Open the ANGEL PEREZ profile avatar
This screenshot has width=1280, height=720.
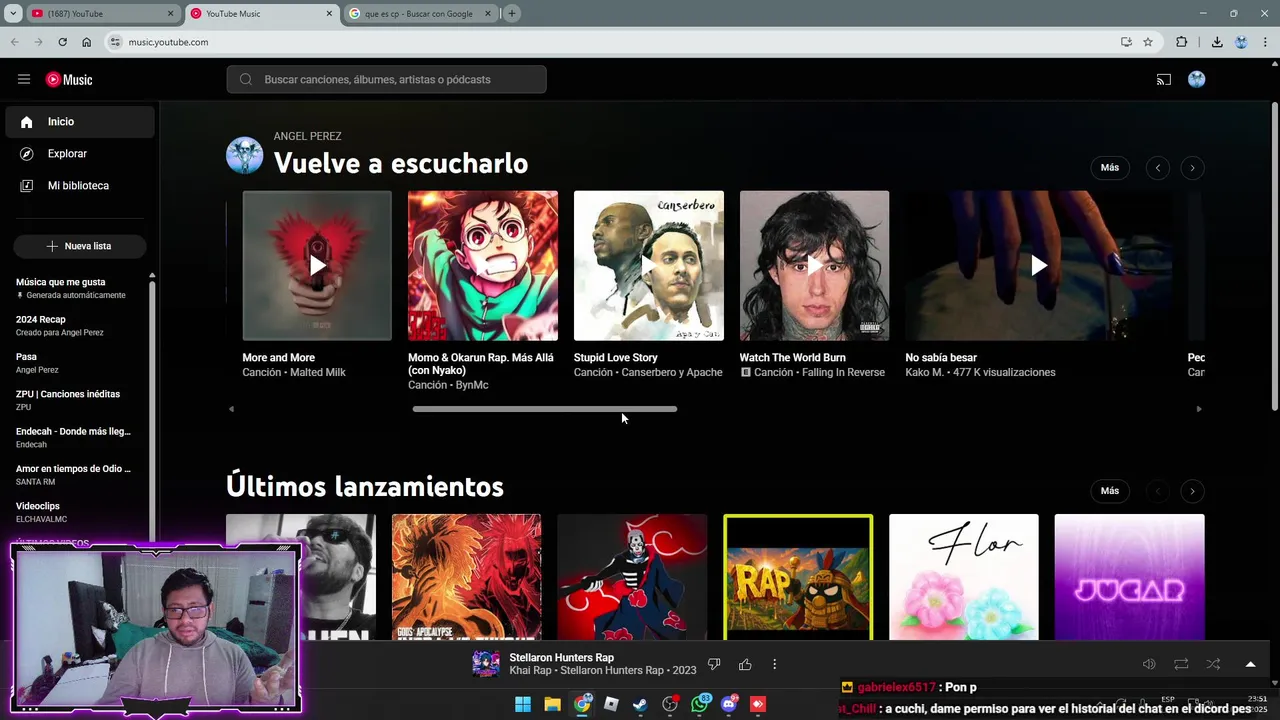coord(245,156)
